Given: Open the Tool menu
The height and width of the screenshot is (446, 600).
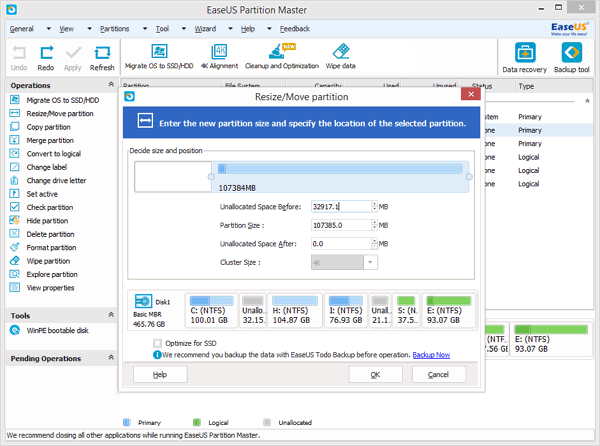Looking at the screenshot, I should tap(162, 29).
